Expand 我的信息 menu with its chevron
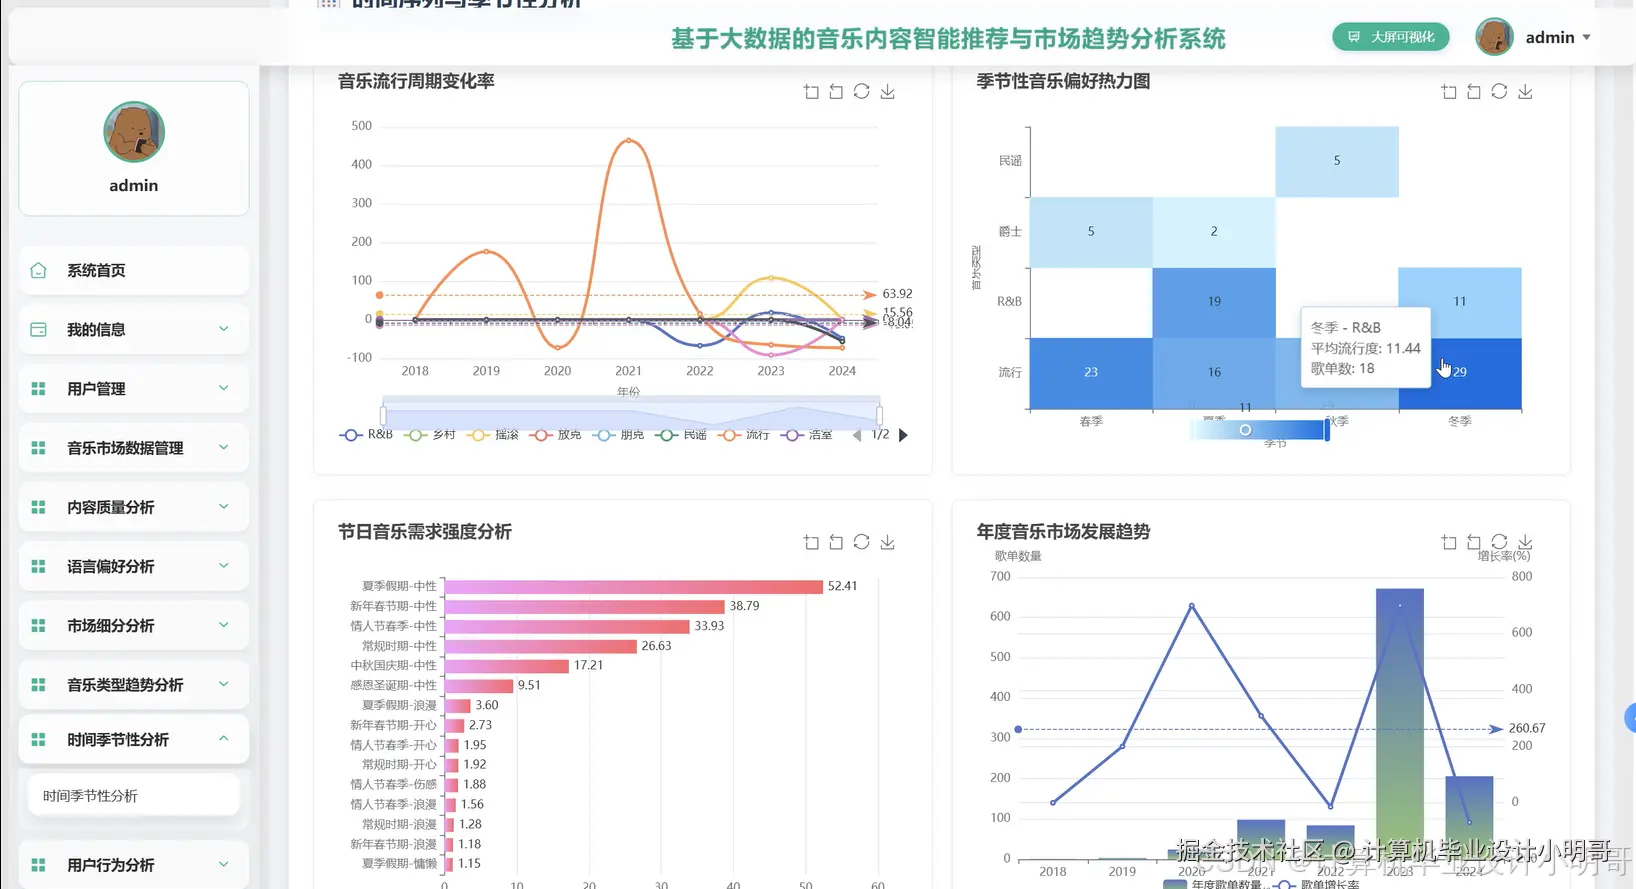 (224, 329)
